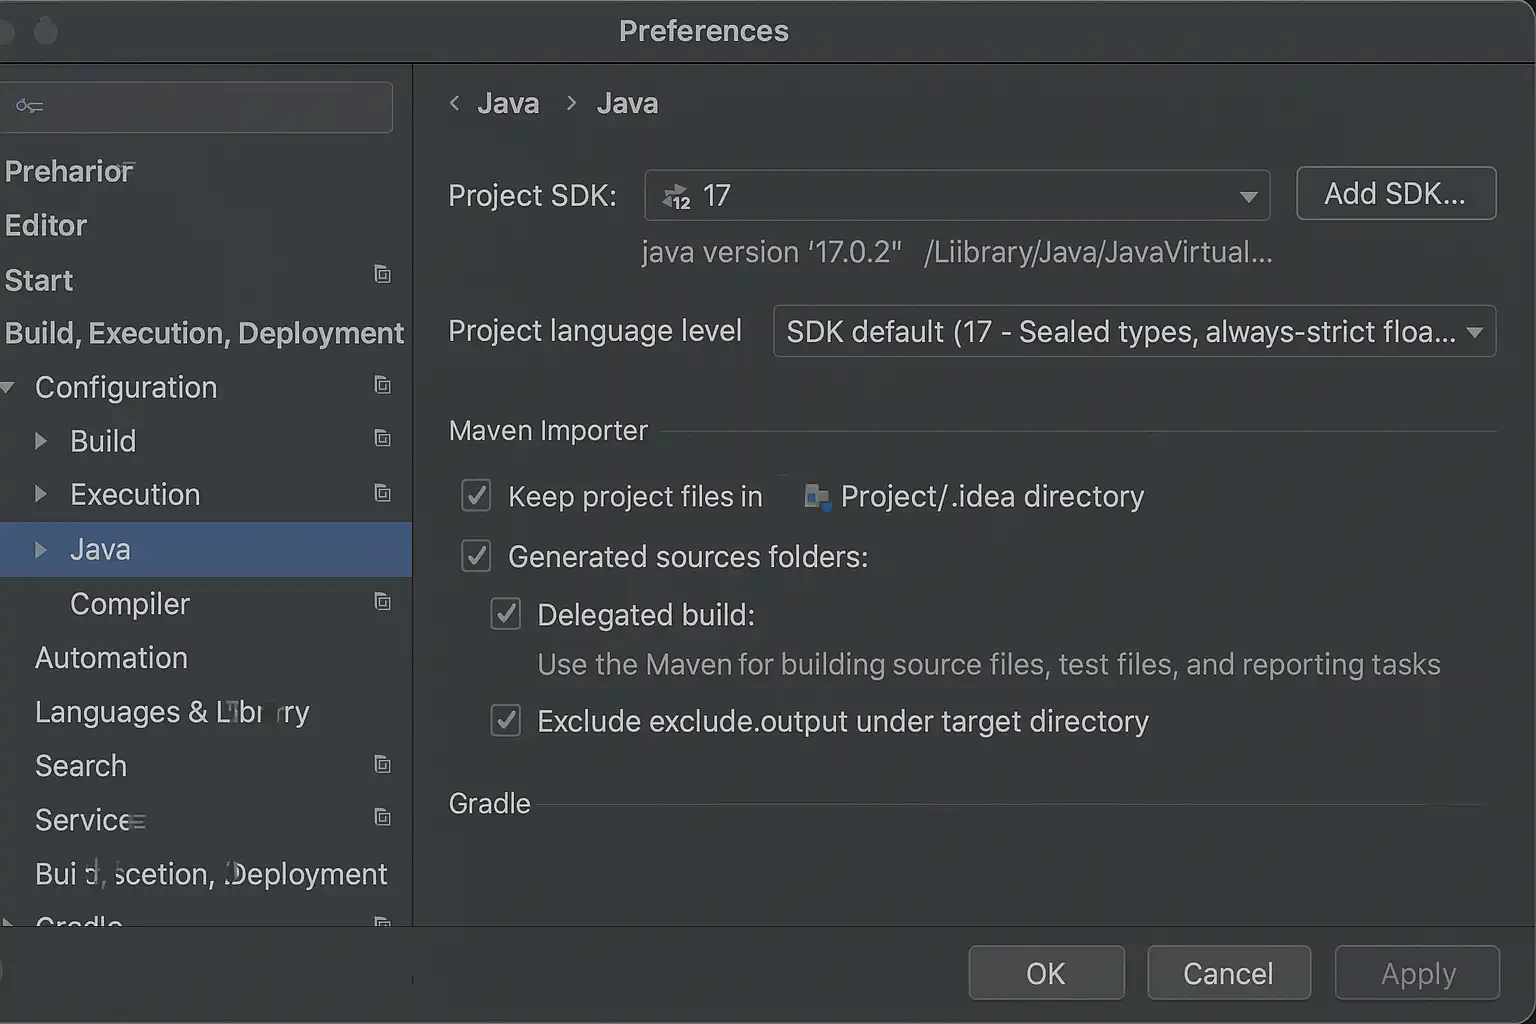Collapse the Configuration tree node
Image resolution: width=1536 pixels, height=1024 pixels.
(x=8, y=387)
